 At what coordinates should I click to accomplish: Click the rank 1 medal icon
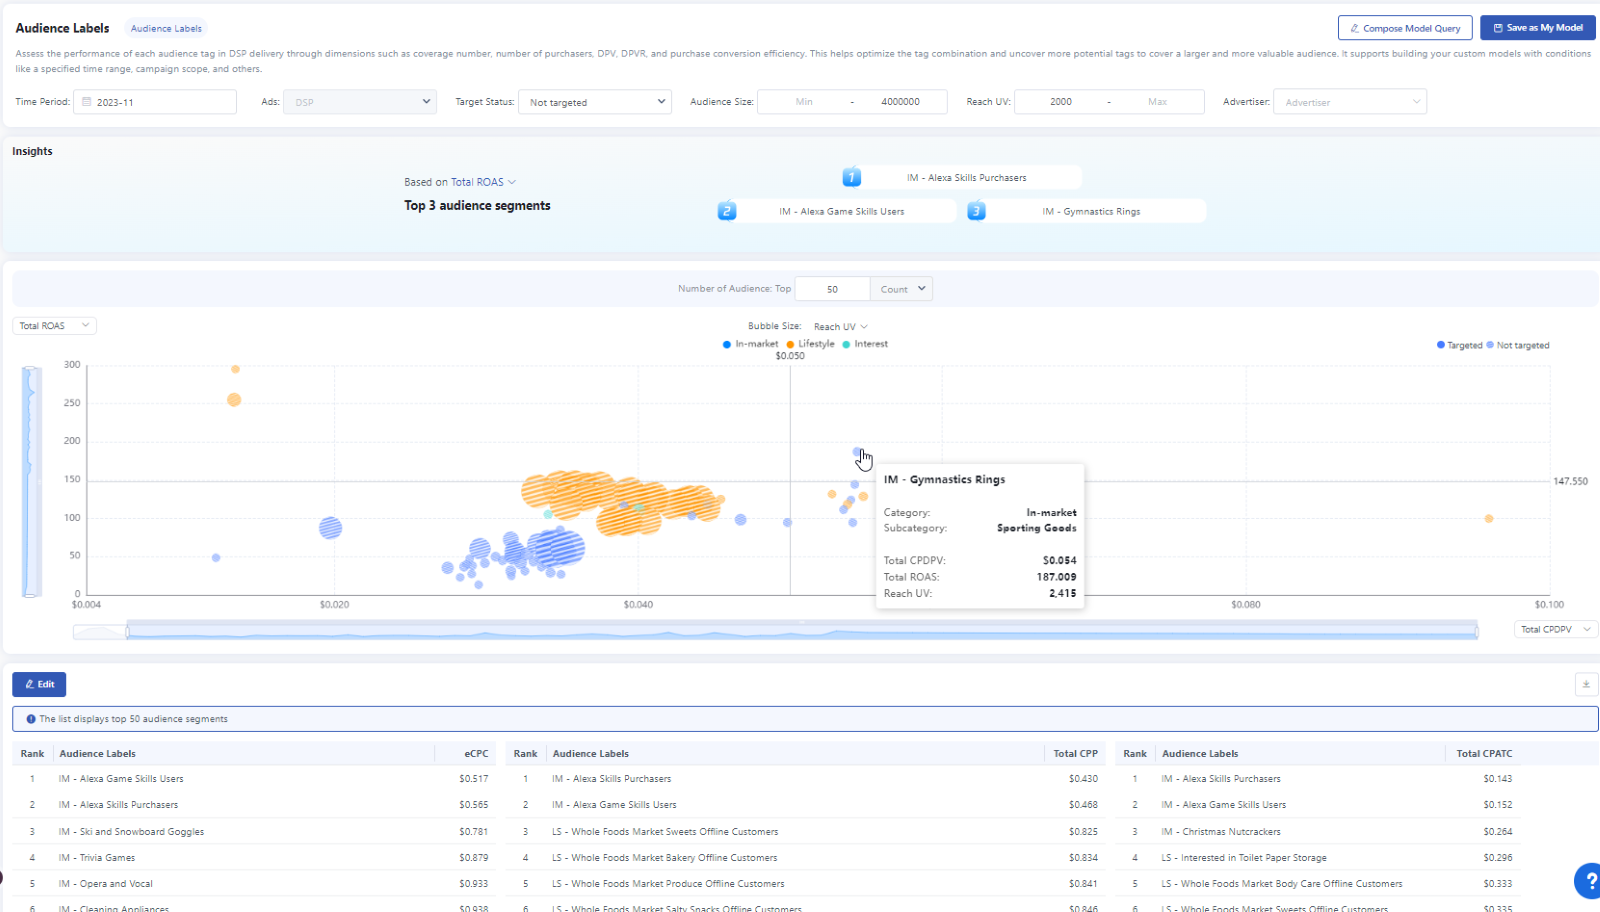[x=851, y=177]
